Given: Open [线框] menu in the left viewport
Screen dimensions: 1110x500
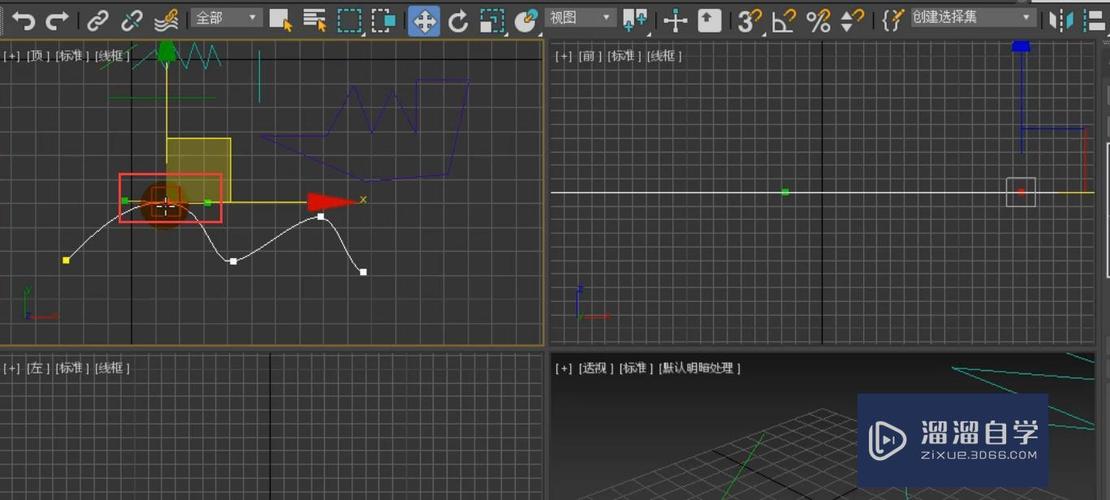Looking at the screenshot, I should pyautogui.click(x=113, y=368).
